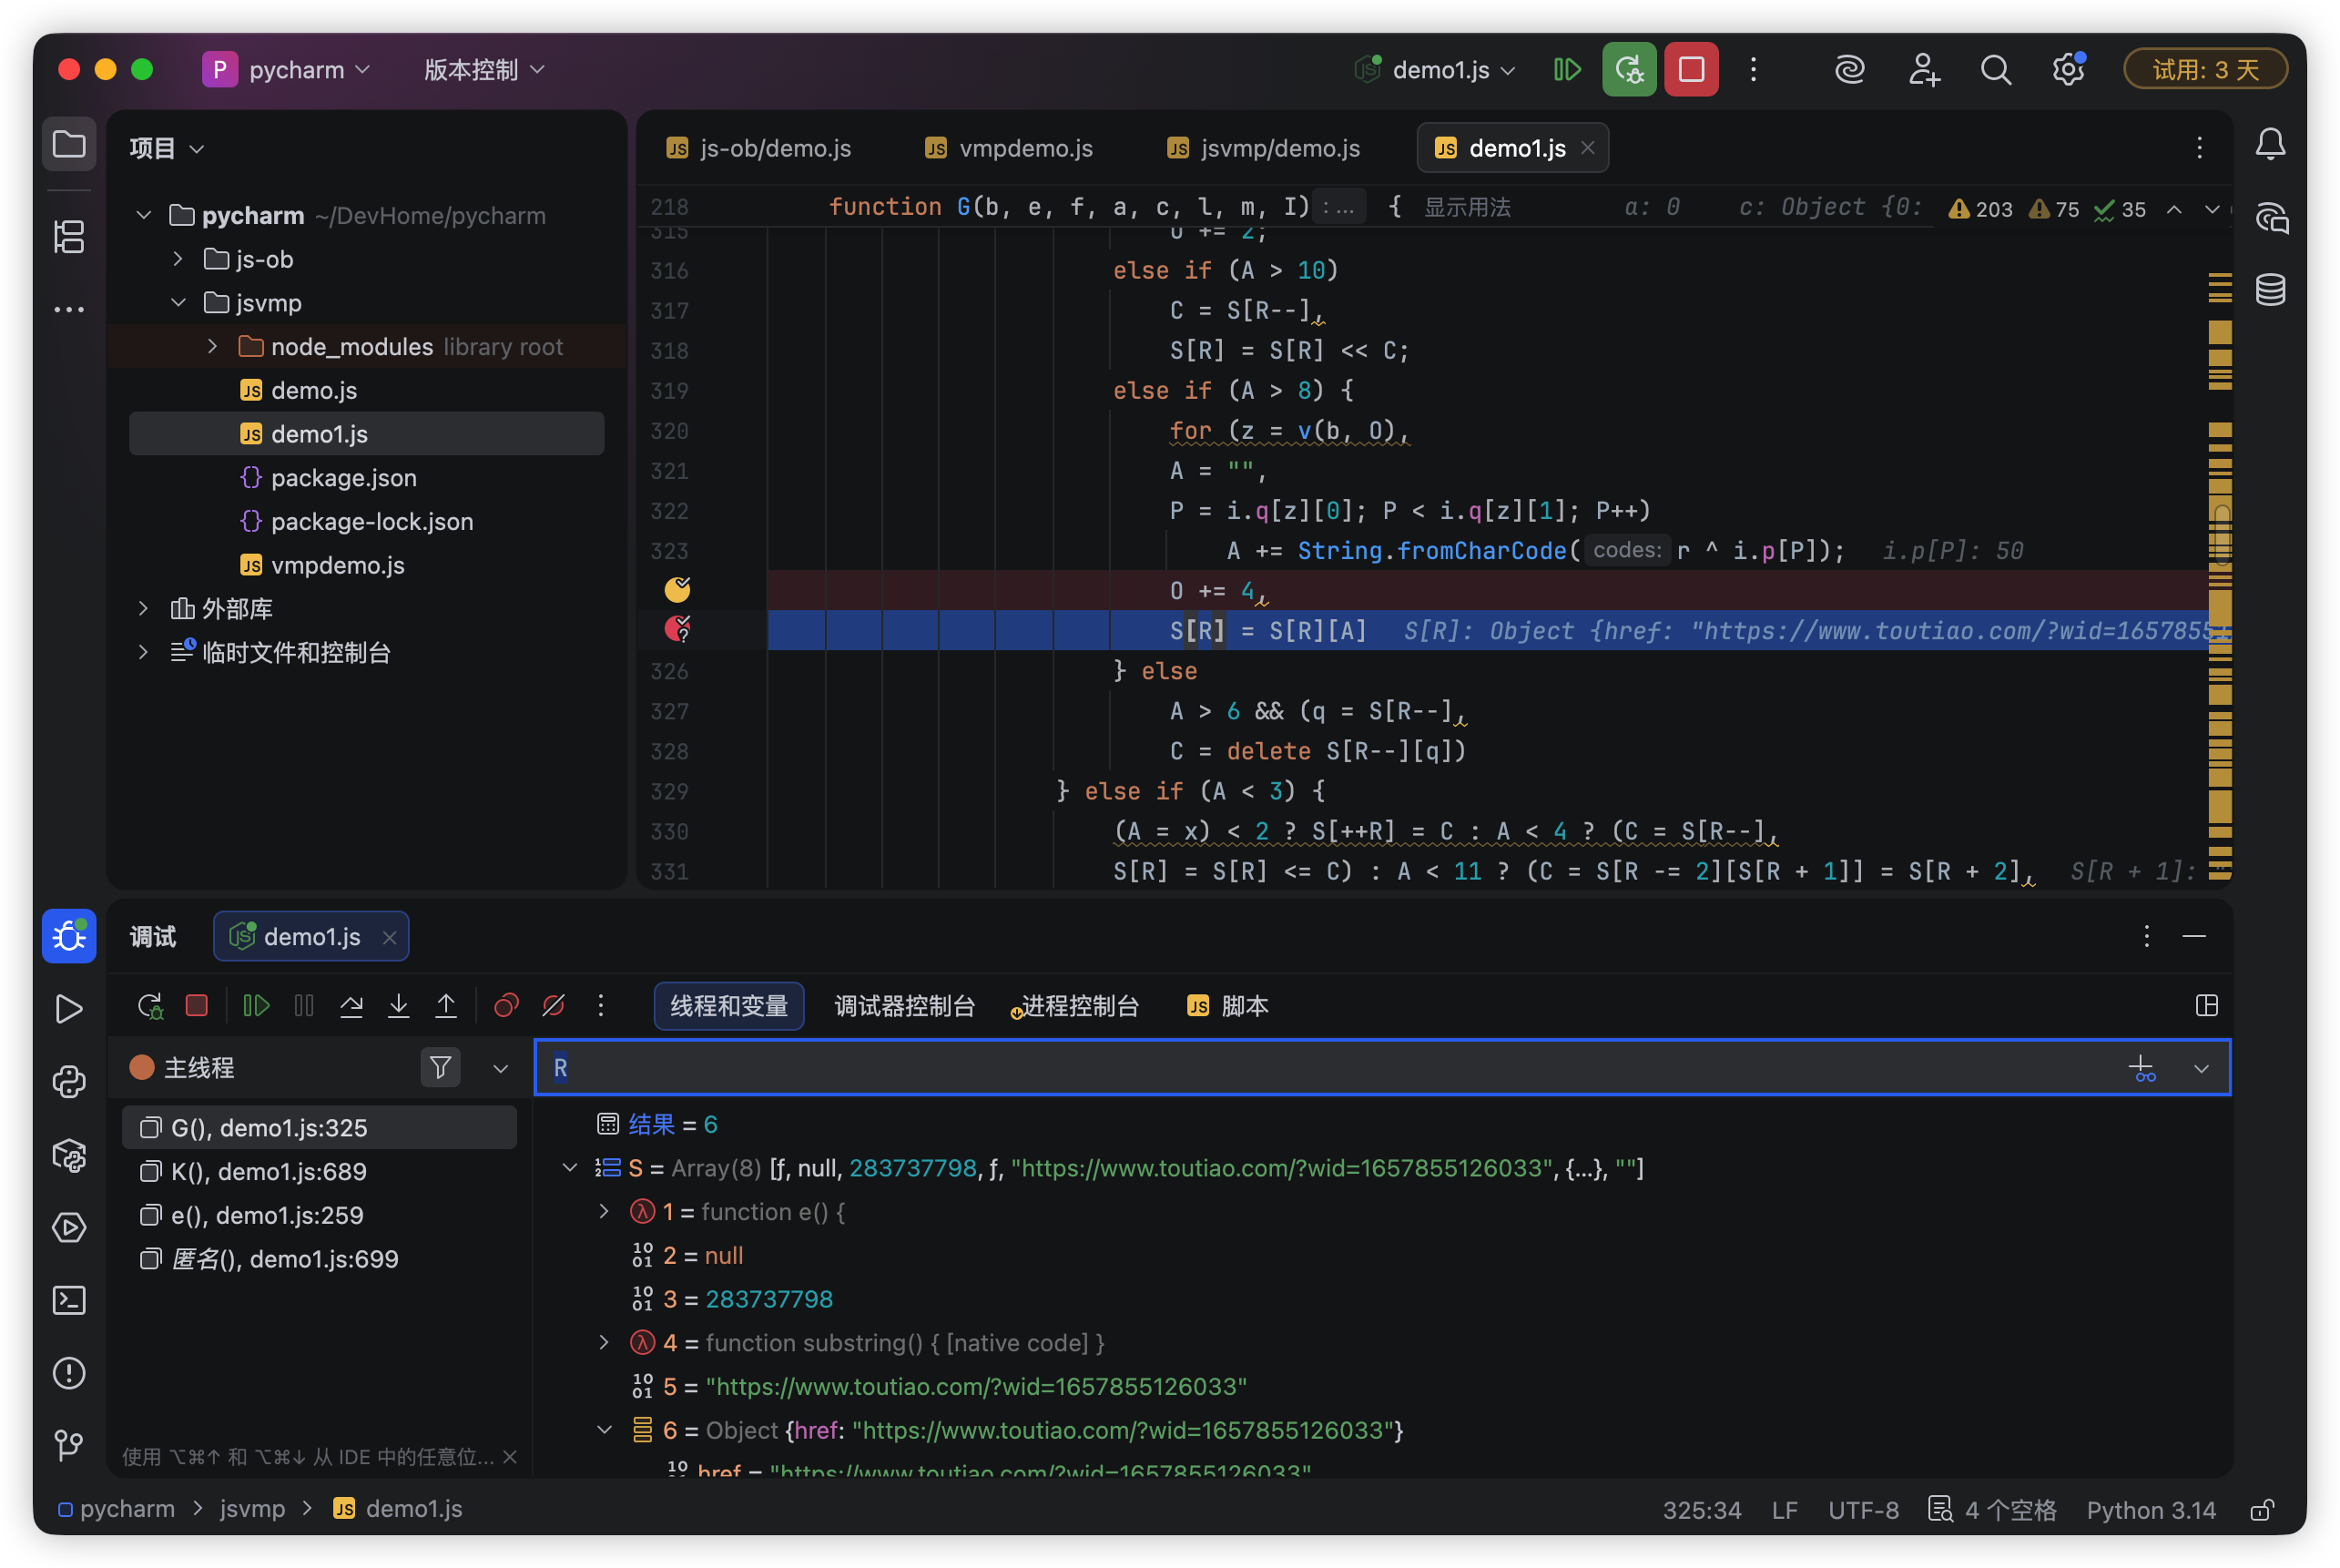Rerun demo1.js debug session icon
The image size is (2340, 1568).
point(150,1005)
